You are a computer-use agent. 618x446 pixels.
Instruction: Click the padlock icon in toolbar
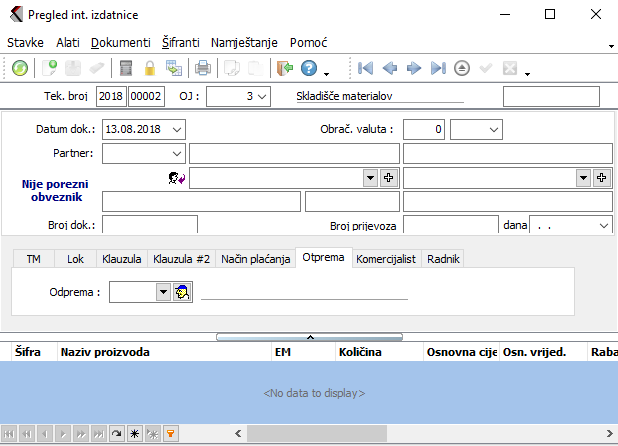click(150, 68)
